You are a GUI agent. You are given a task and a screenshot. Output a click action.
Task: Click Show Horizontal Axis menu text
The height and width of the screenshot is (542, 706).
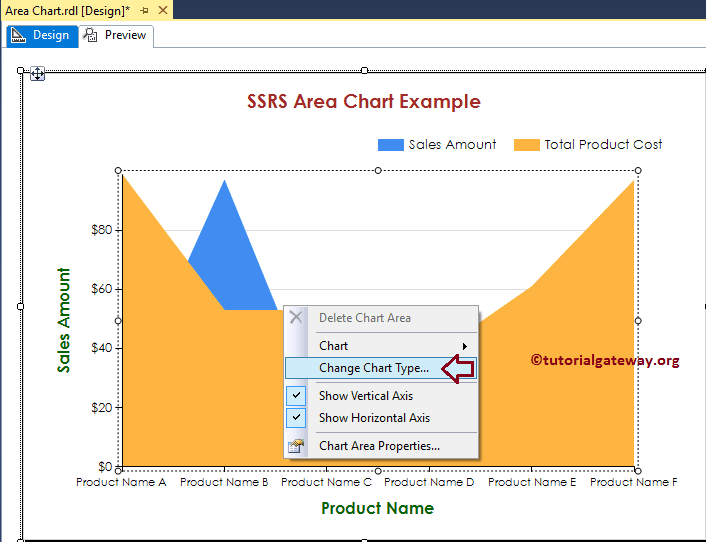374,418
